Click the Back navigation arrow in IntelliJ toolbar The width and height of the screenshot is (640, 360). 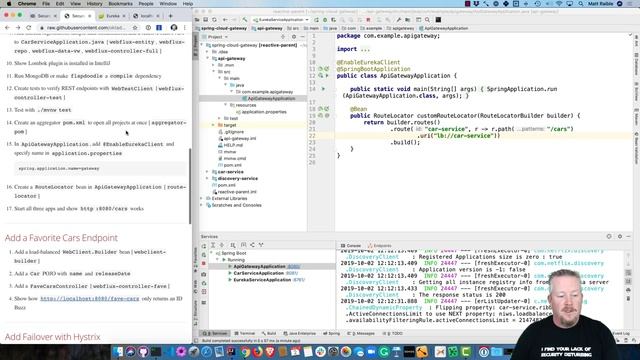click(225, 20)
